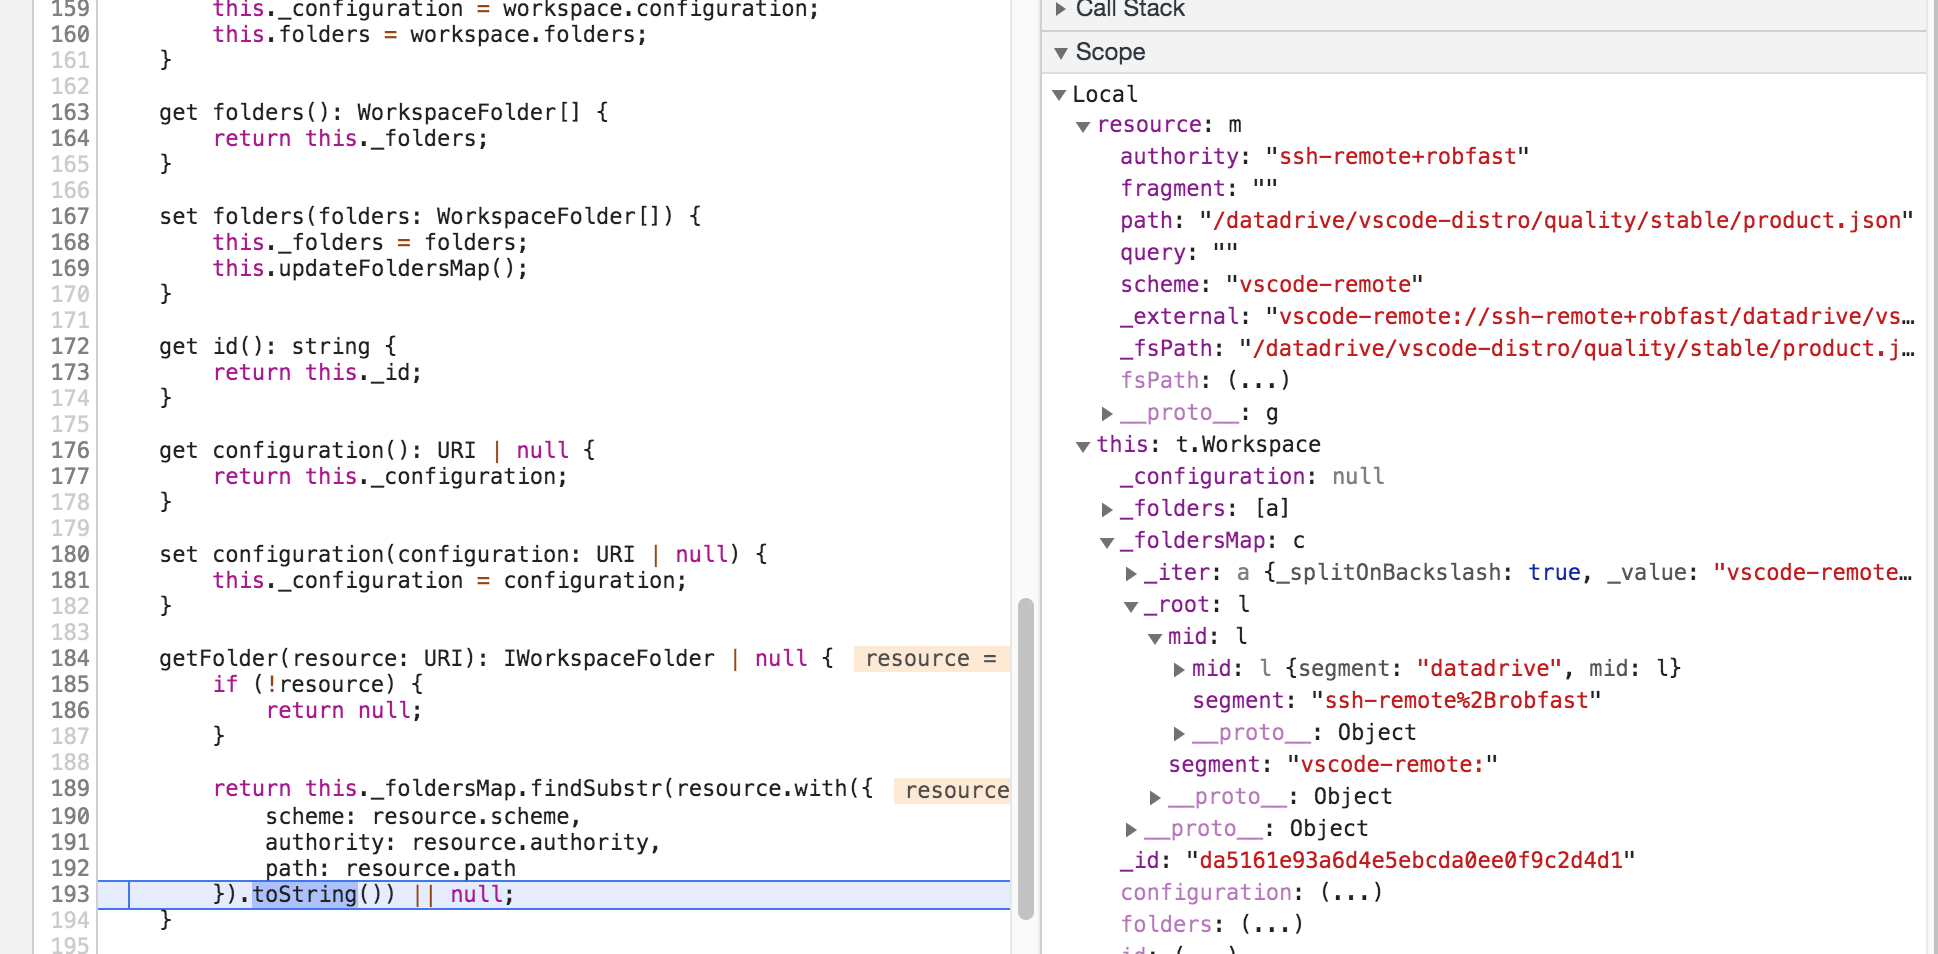Collapse the _root property

pyautogui.click(x=1132, y=604)
